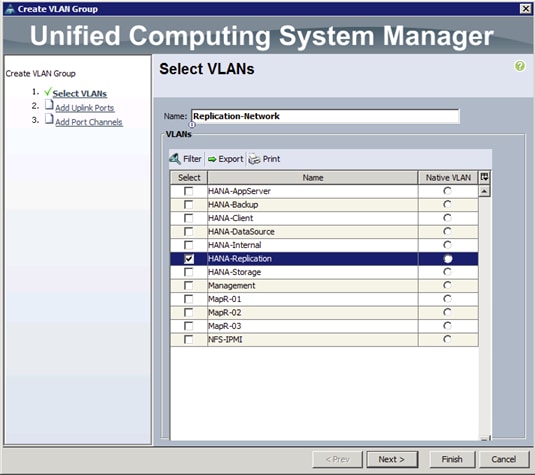This screenshot has height=475, width=535.
Task: Check the Management VLAN checkbox
Action: pyautogui.click(x=188, y=286)
